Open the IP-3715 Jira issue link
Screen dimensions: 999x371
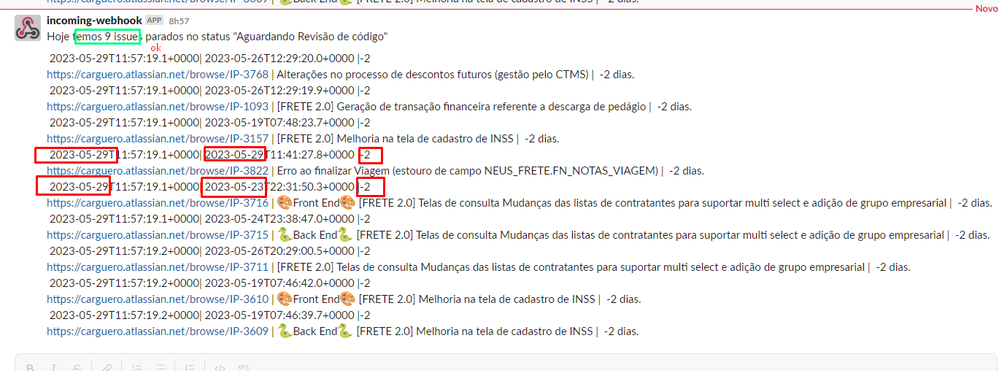[x=157, y=235]
